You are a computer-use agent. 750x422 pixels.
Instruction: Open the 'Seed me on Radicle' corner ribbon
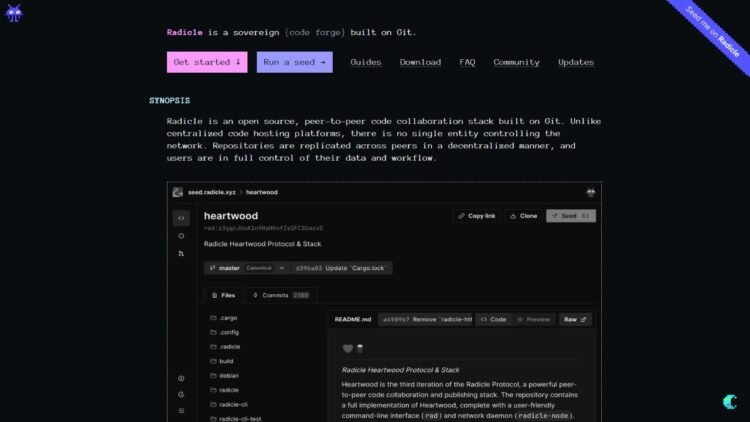click(713, 32)
